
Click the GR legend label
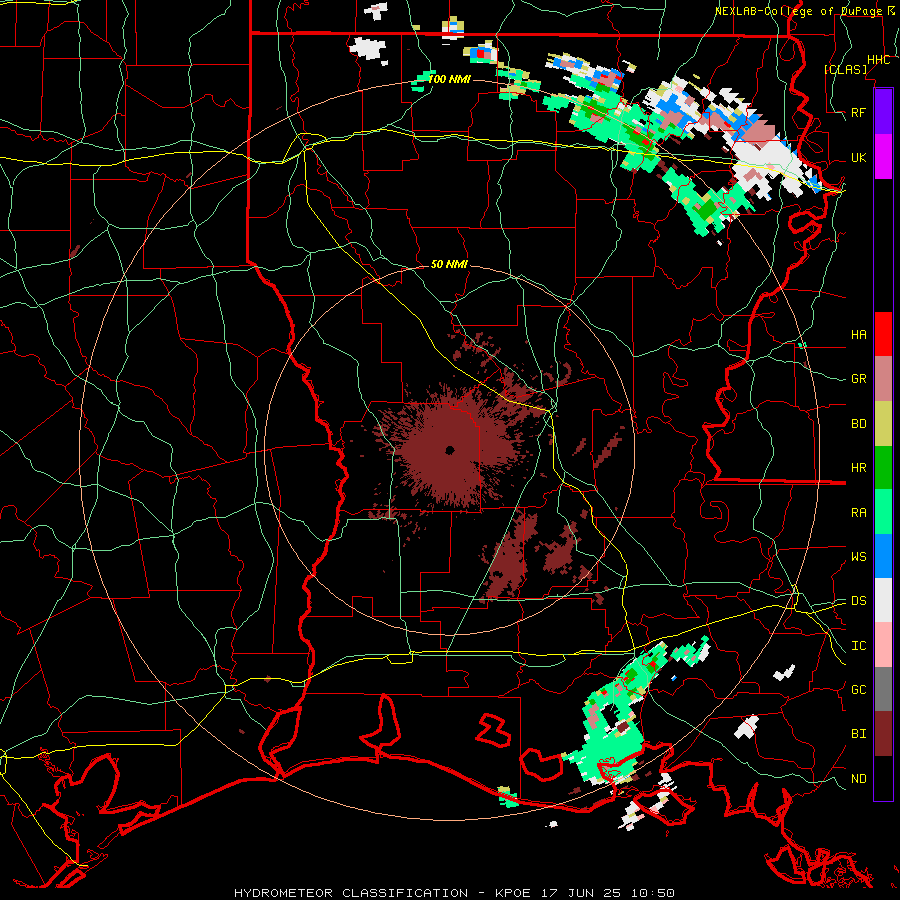click(859, 379)
